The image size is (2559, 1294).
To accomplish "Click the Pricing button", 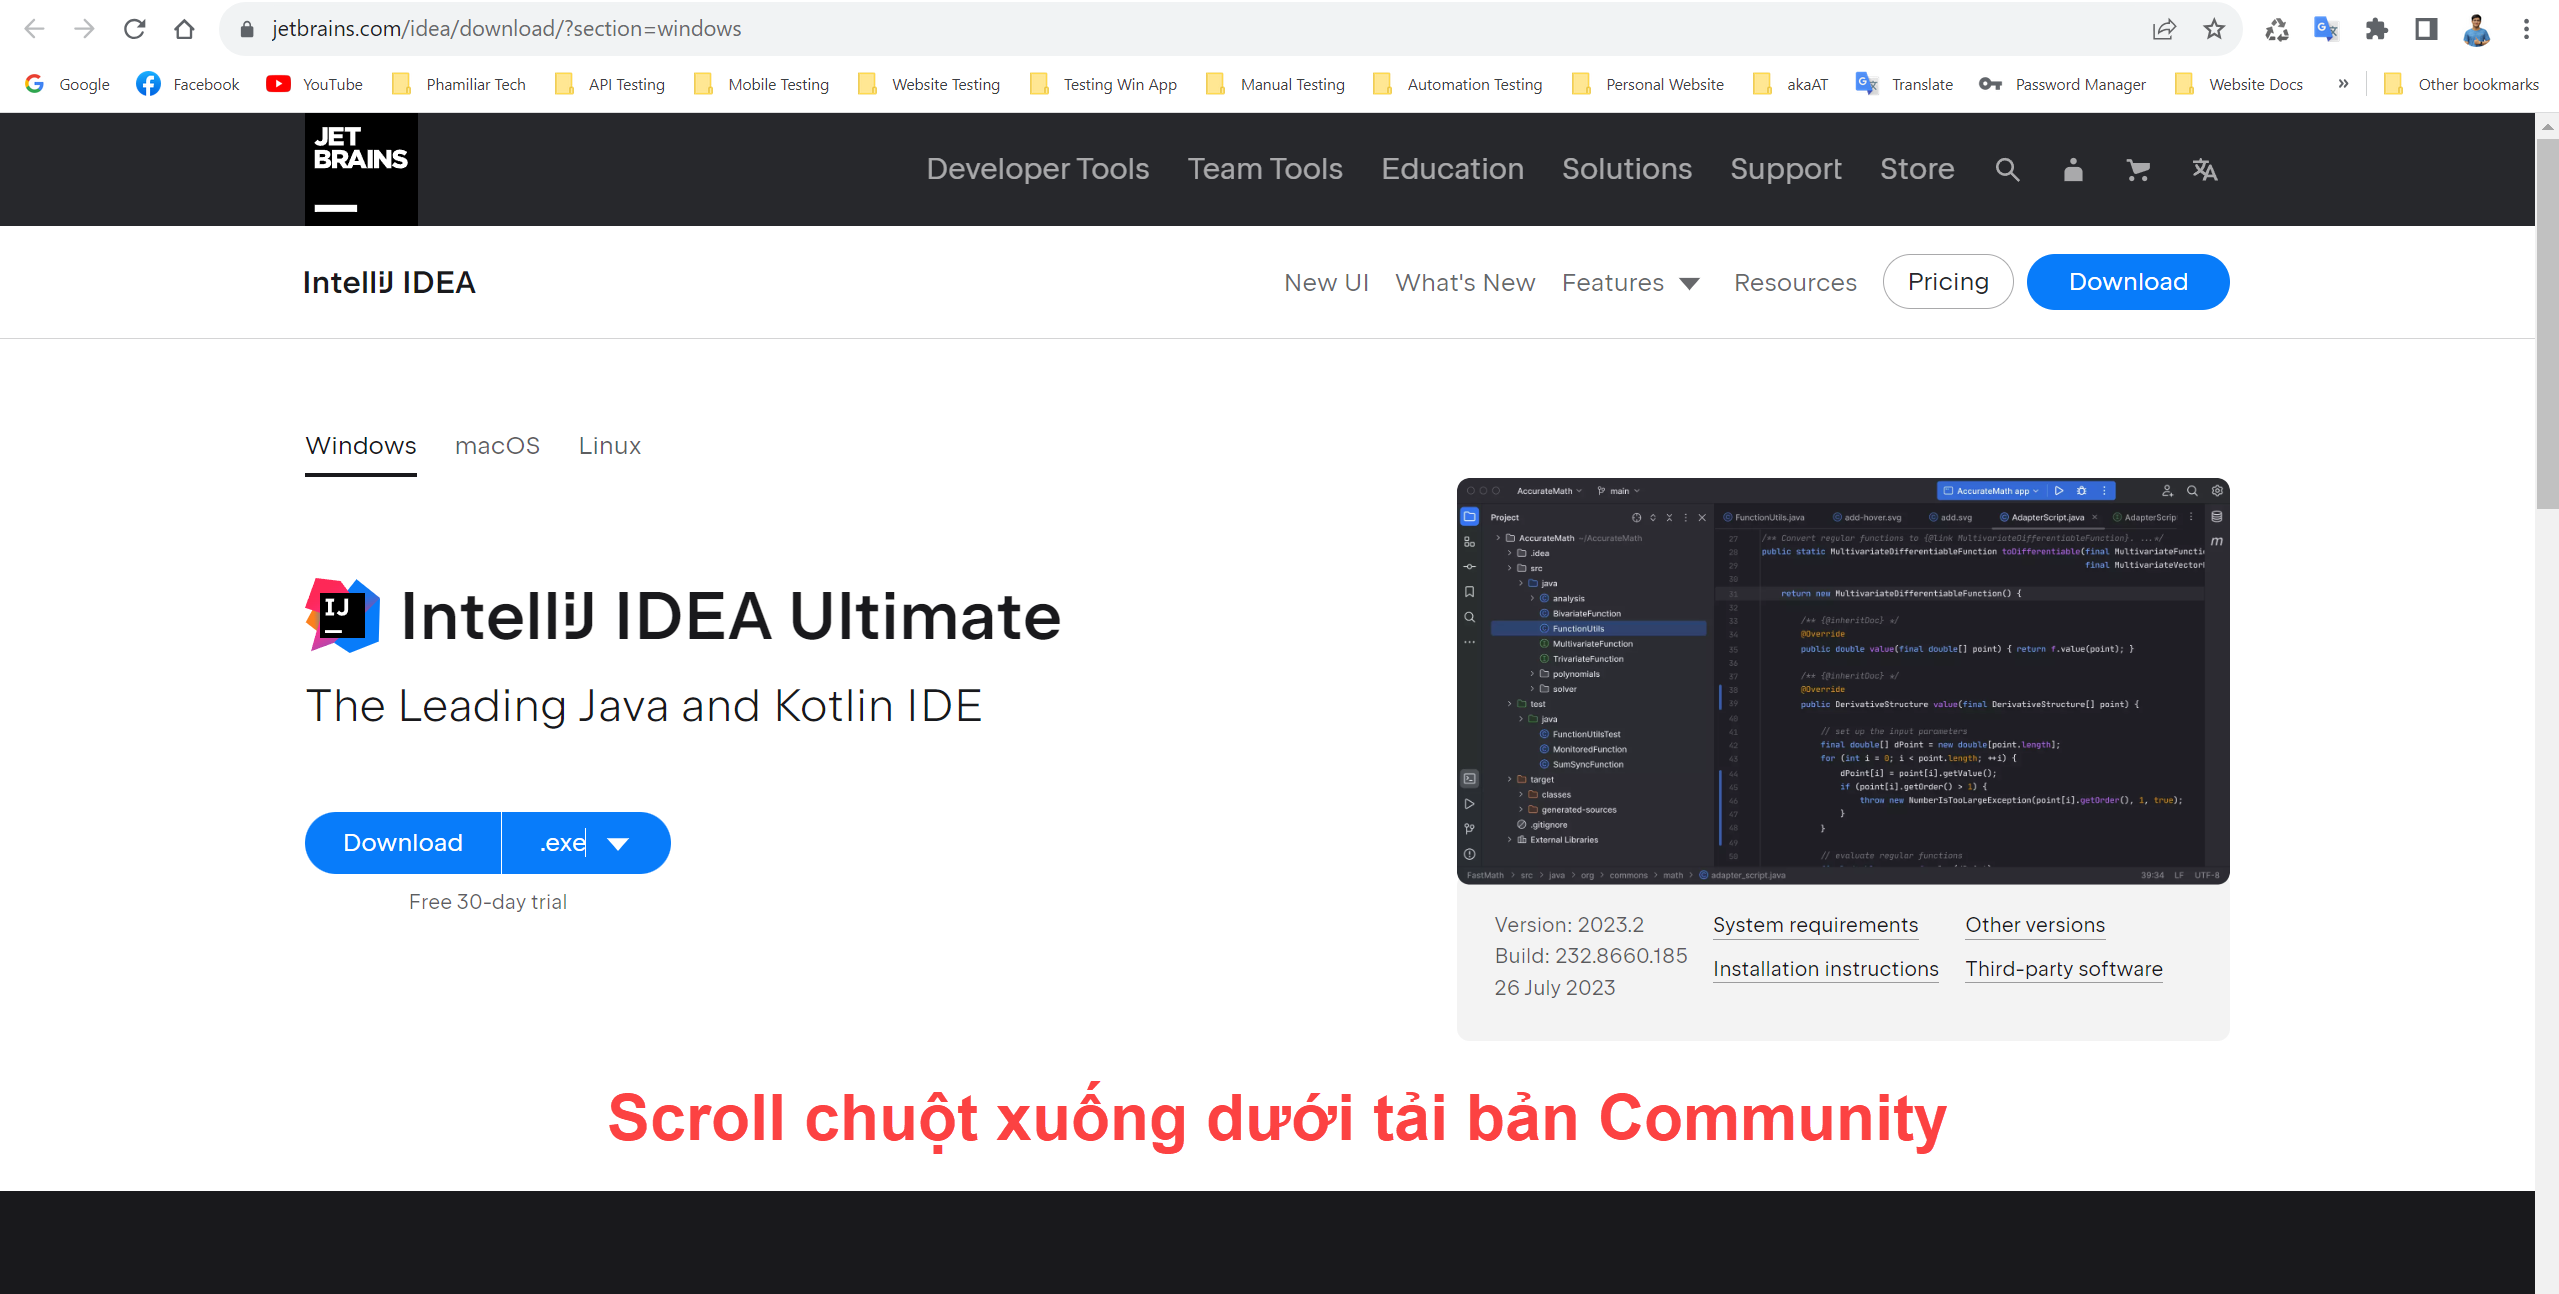I will coord(1948,282).
